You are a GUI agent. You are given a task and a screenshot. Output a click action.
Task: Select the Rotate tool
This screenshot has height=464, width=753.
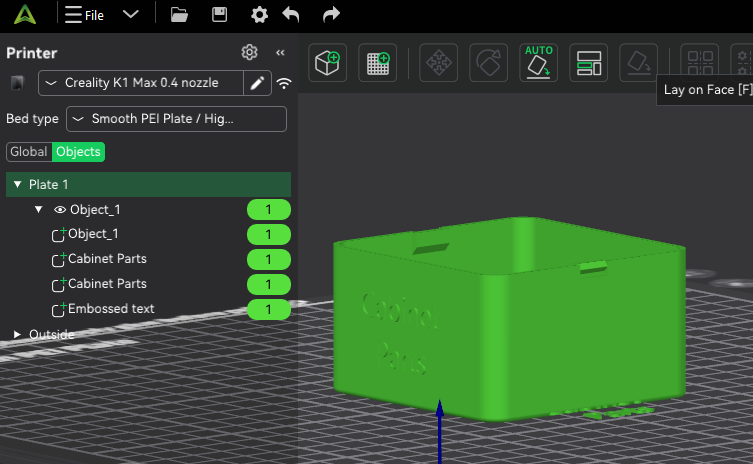[x=488, y=62]
